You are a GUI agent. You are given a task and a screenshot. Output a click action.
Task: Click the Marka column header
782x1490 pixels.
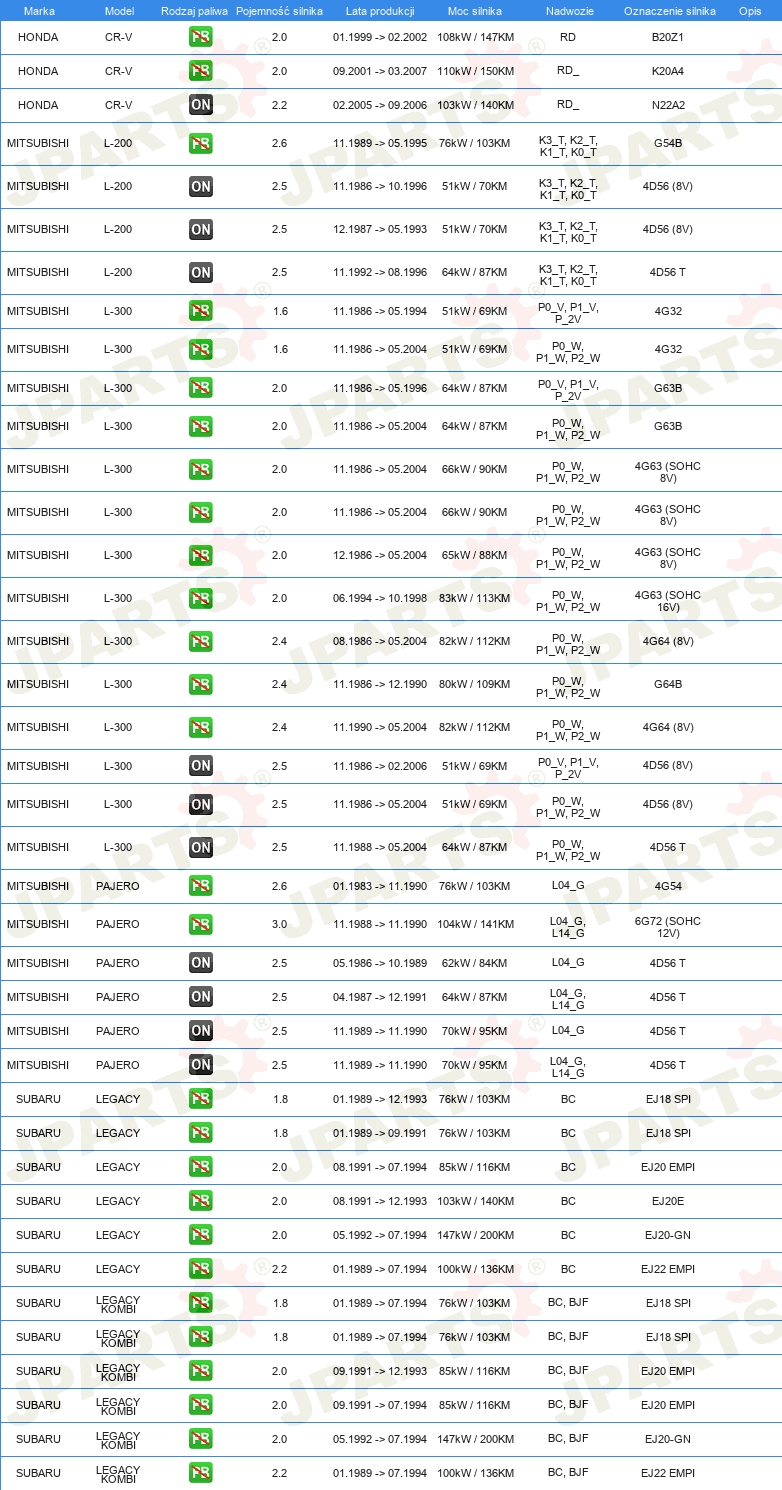[x=38, y=10]
